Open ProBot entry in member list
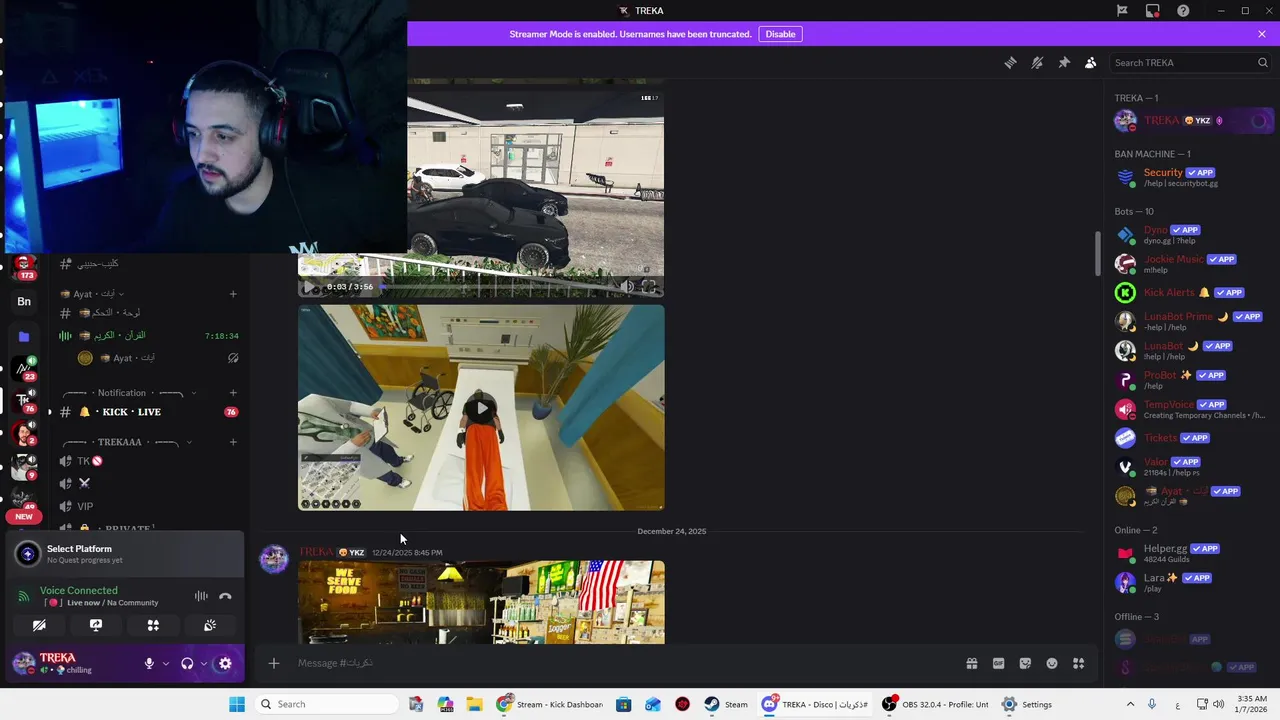Image resolution: width=1280 pixels, height=720 pixels. (1192, 380)
